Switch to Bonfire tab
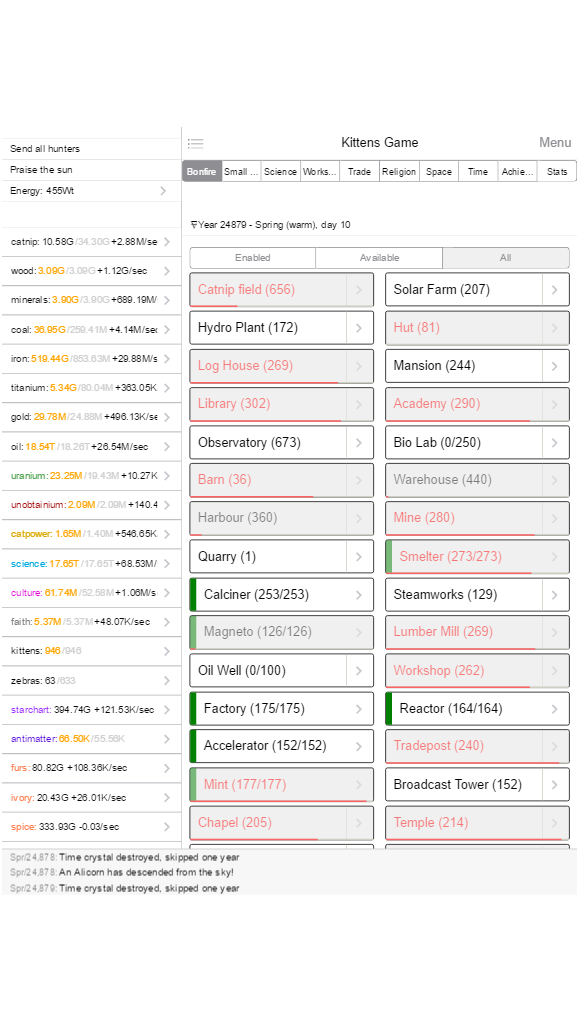This screenshot has height=1023, width=577. pyautogui.click(x=202, y=172)
